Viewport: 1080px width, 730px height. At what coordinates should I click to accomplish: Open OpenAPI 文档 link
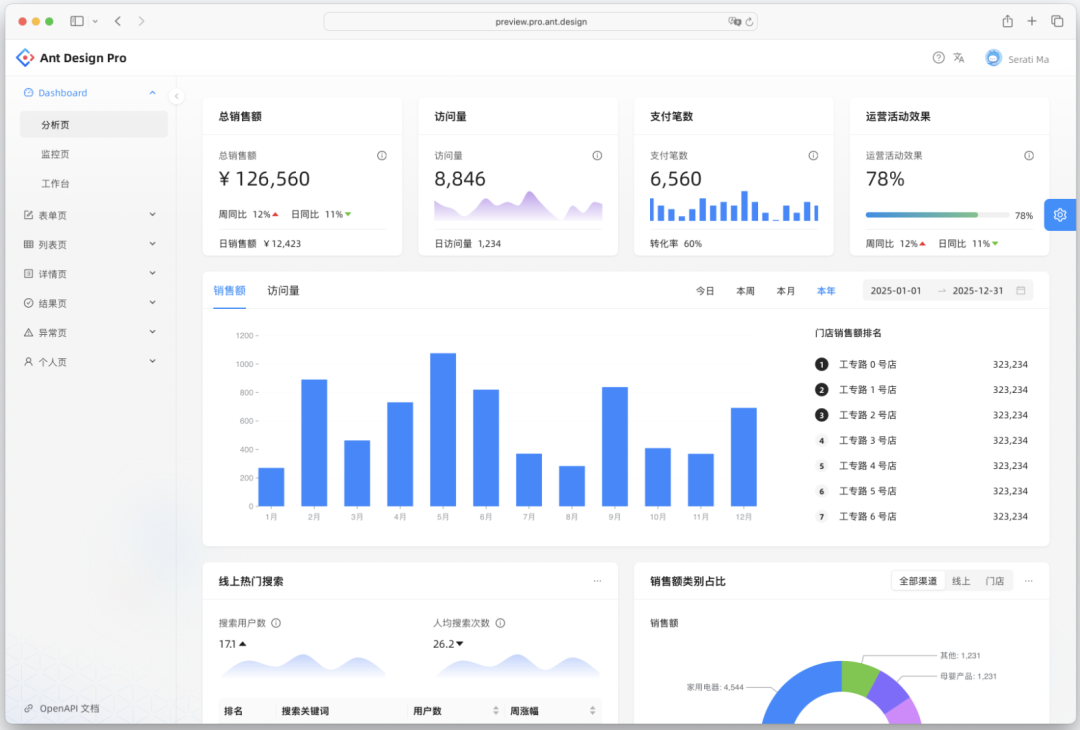pyautogui.click(x=70, y=708)
